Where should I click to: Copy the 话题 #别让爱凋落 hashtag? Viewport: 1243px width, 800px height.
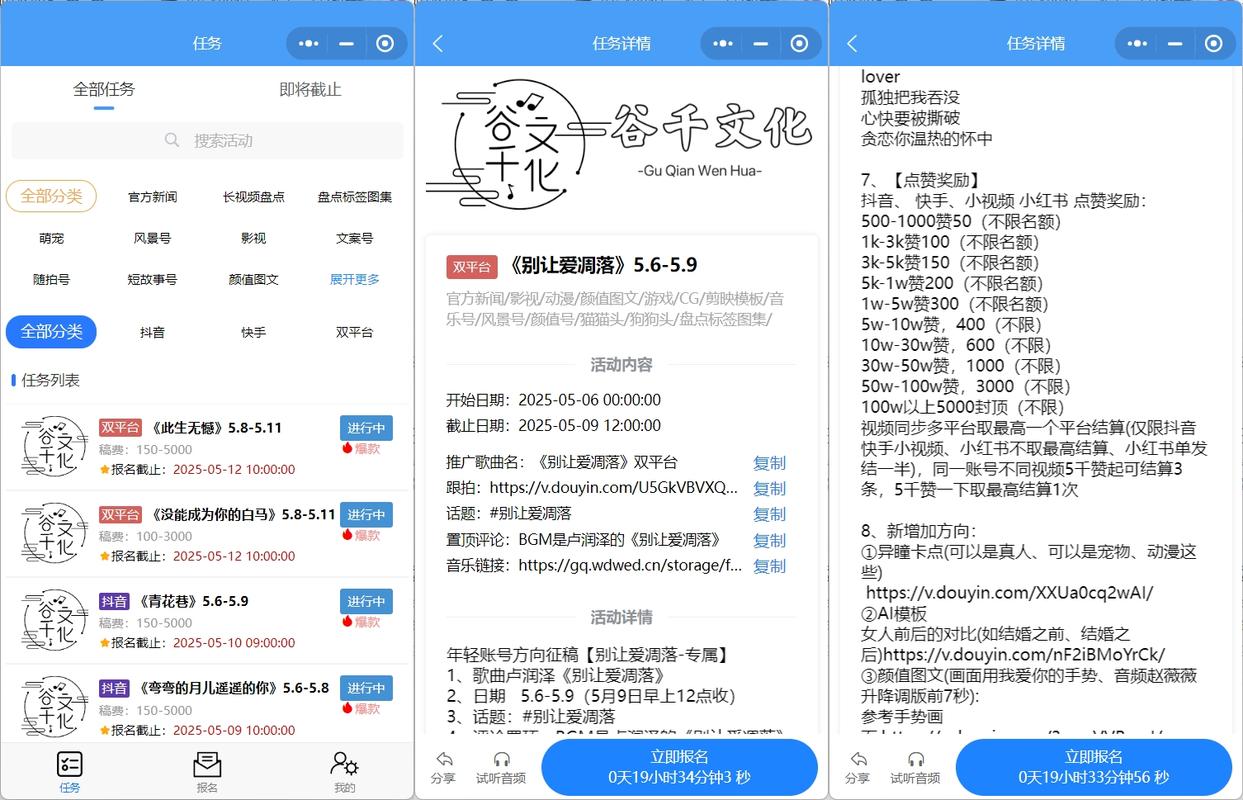769,514
